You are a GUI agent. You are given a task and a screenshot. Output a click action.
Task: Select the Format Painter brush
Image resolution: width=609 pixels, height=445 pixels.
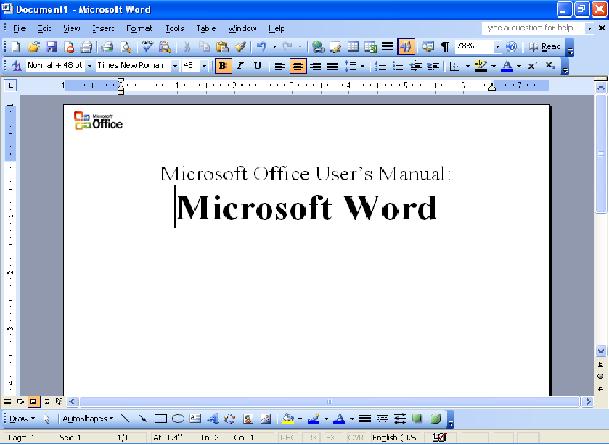coord(240,47)
